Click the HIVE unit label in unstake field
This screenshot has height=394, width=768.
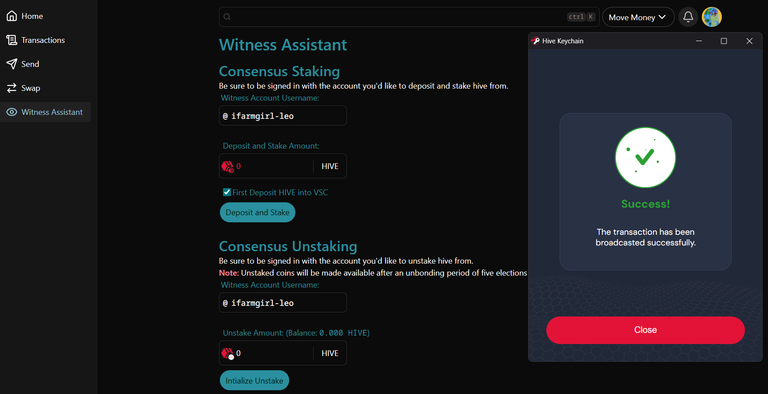point(330,353)
